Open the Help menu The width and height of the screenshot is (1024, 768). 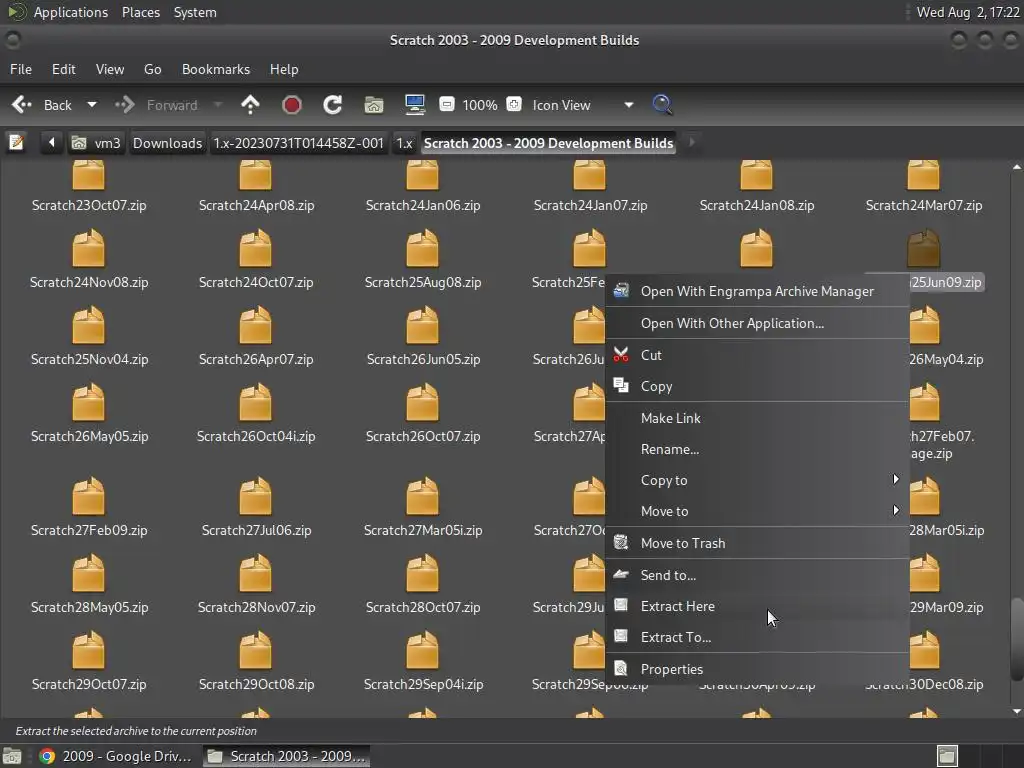point(283,69)
